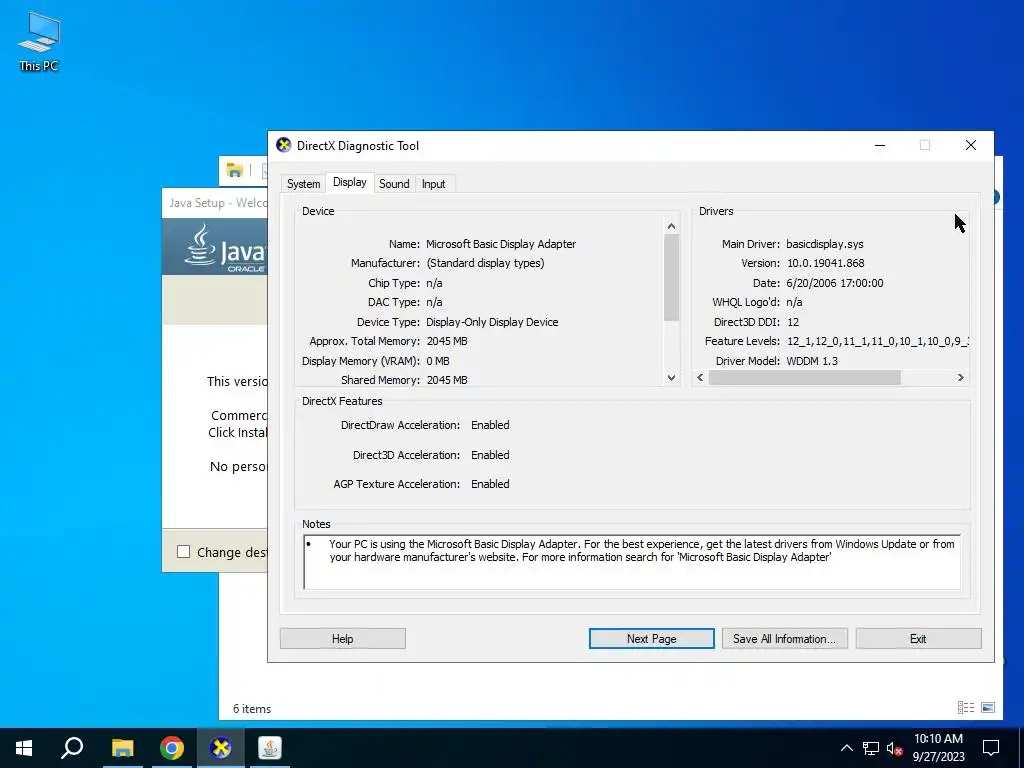Open the Input tab
1024x768 pixels.
(434, 184)
